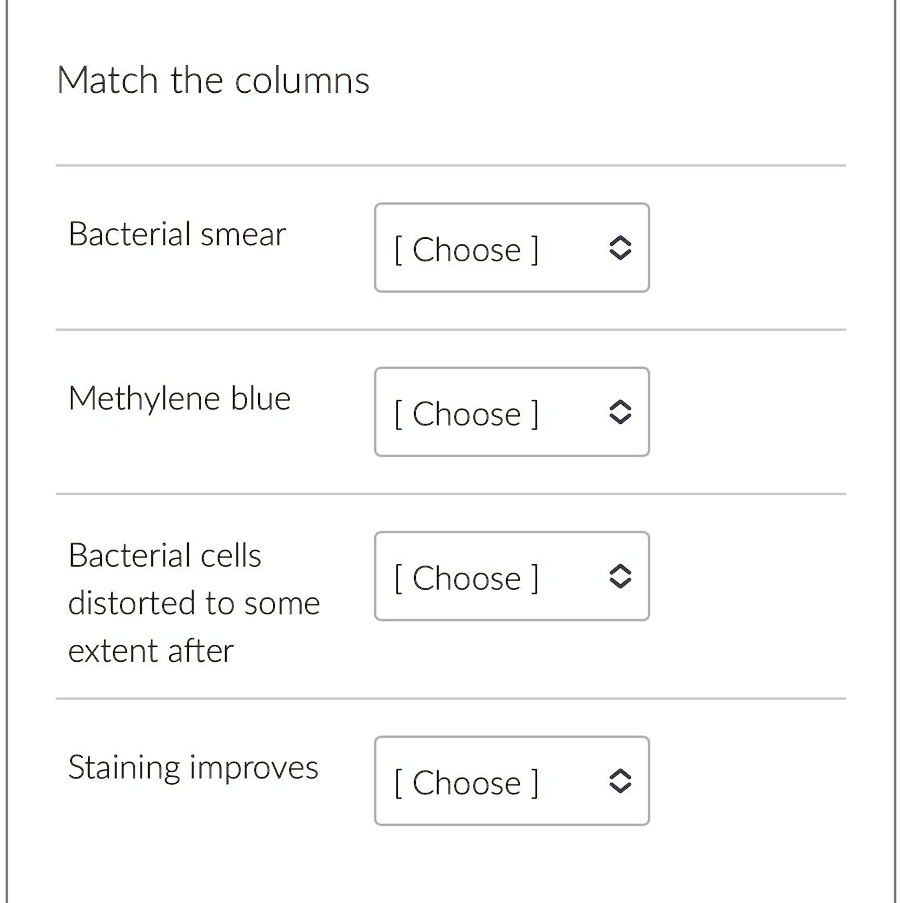Click the Bacterial cells distorted description text
This screenshot has width=901, height=903.
193,602
